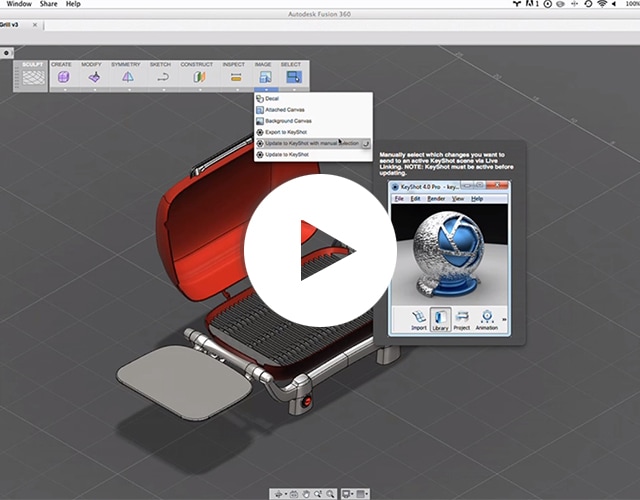Open View menu in KeyShot preview
Viewport: 640px width, 500px height.
[458, 198]
